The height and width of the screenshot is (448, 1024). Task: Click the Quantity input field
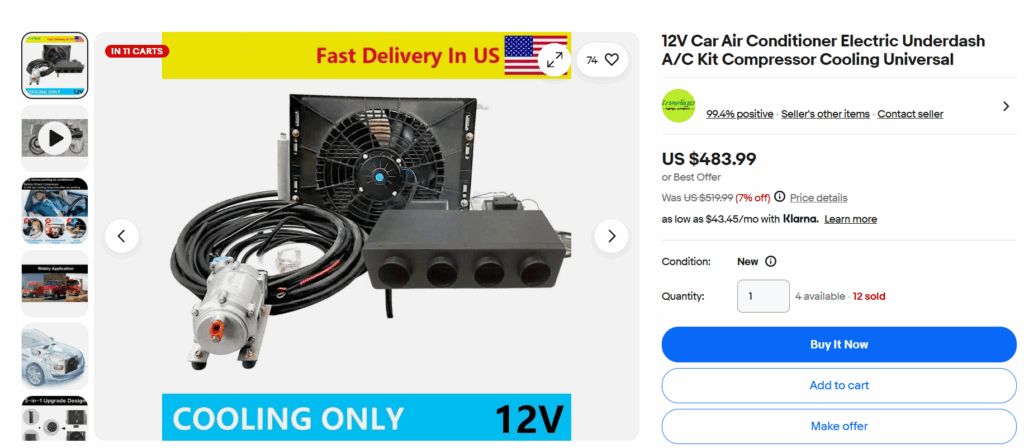[x=763, y=296]
